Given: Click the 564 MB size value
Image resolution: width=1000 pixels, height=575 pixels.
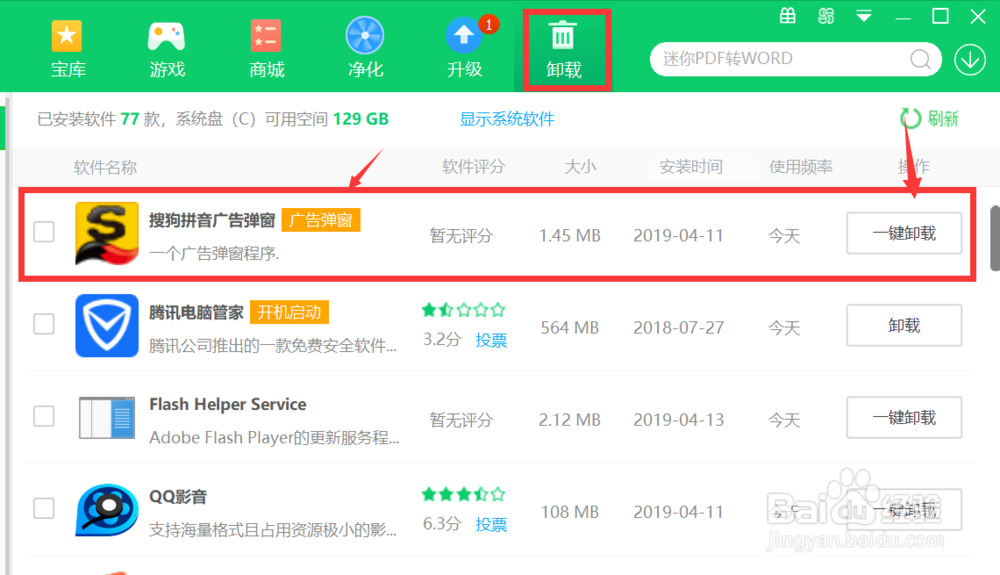Looking at the screenshot, I should [x=570, y=328].
